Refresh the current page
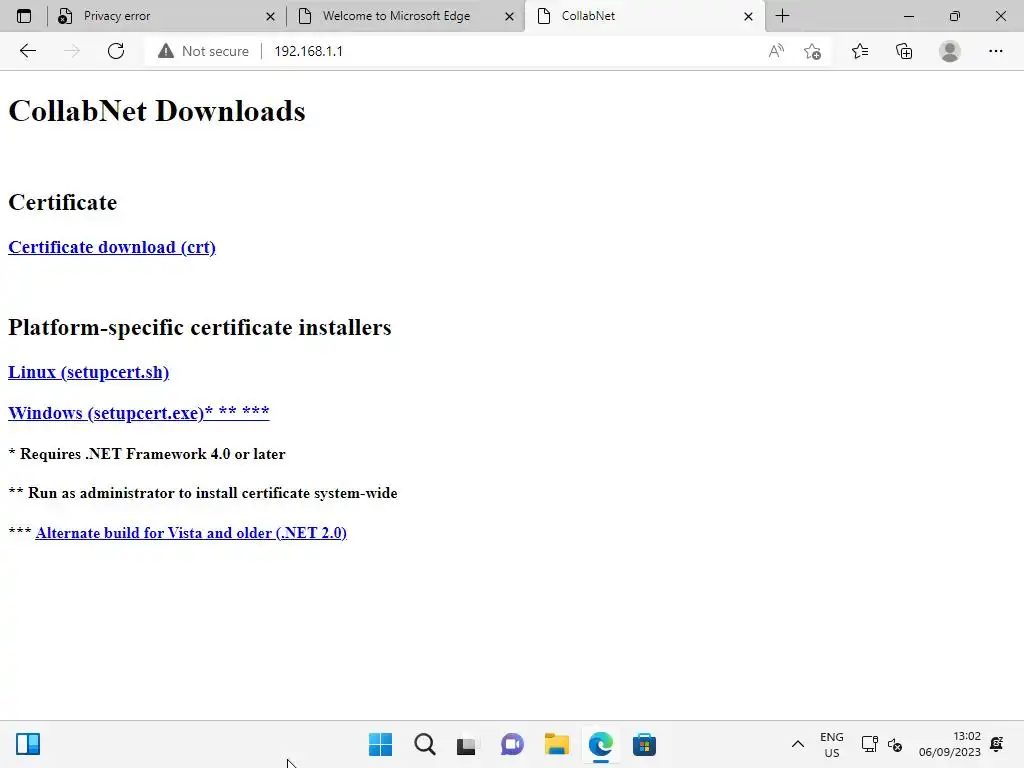 (116, 51)
